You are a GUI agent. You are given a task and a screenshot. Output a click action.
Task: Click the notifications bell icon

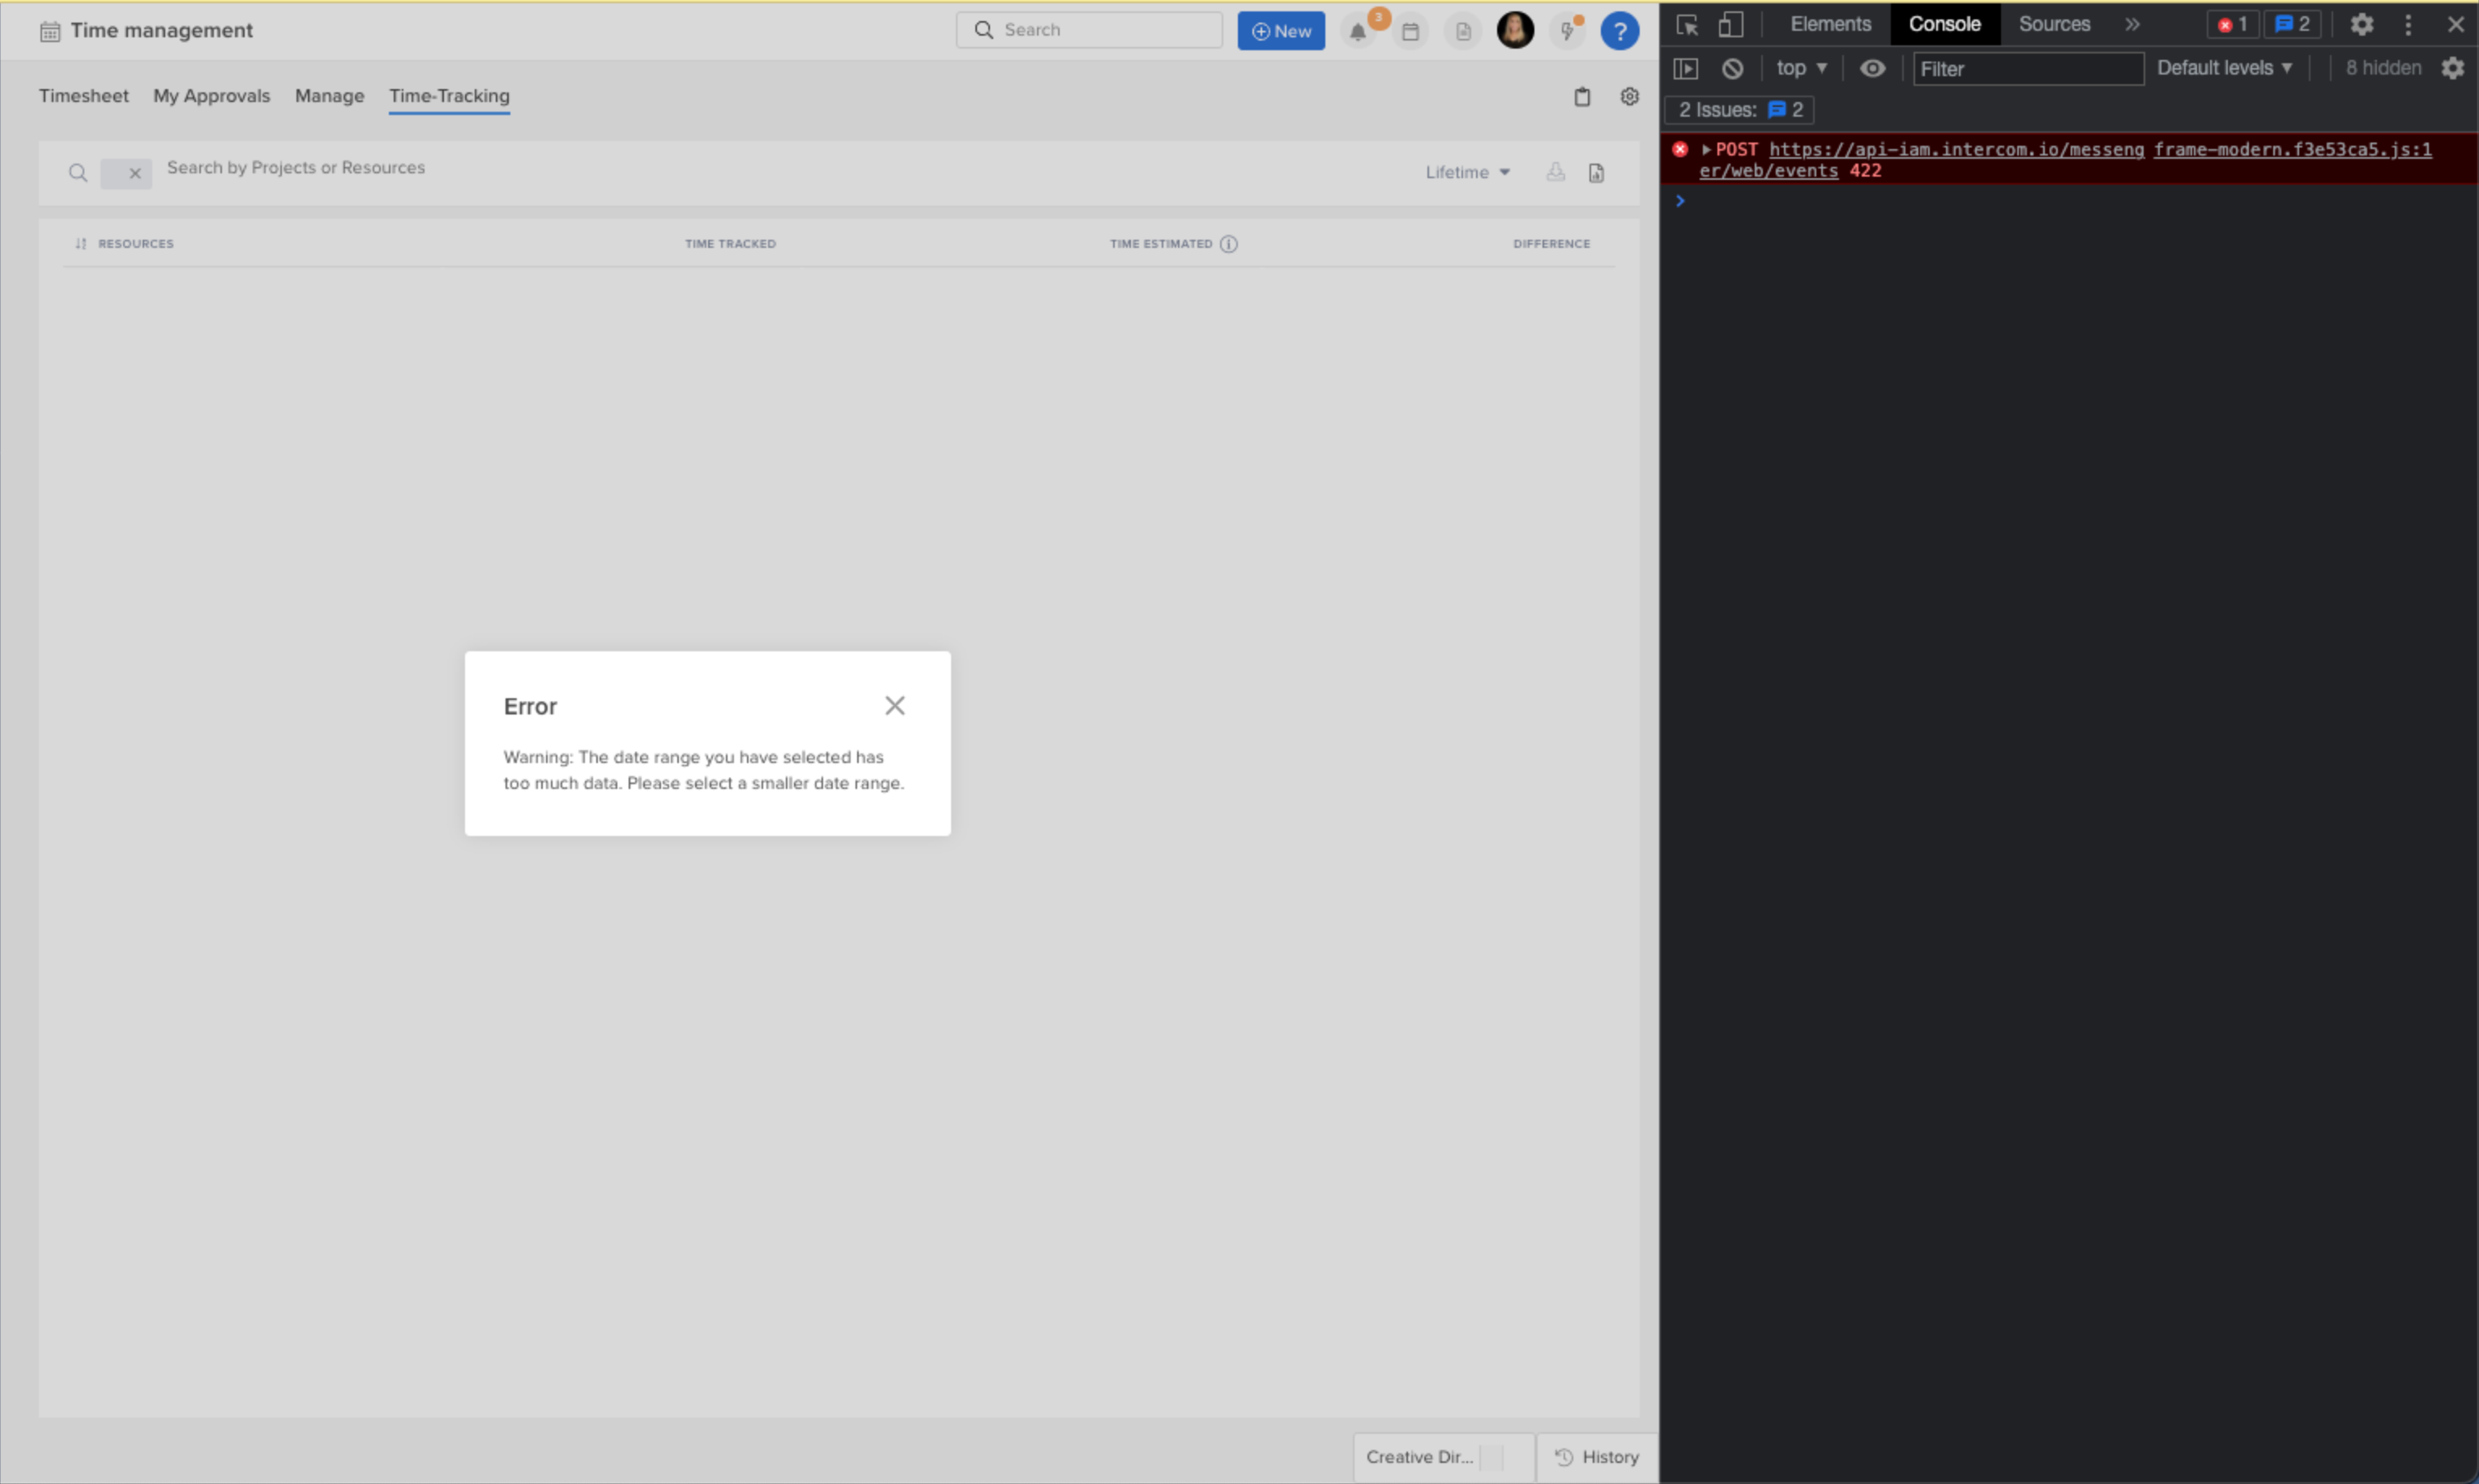(1357, 31)
